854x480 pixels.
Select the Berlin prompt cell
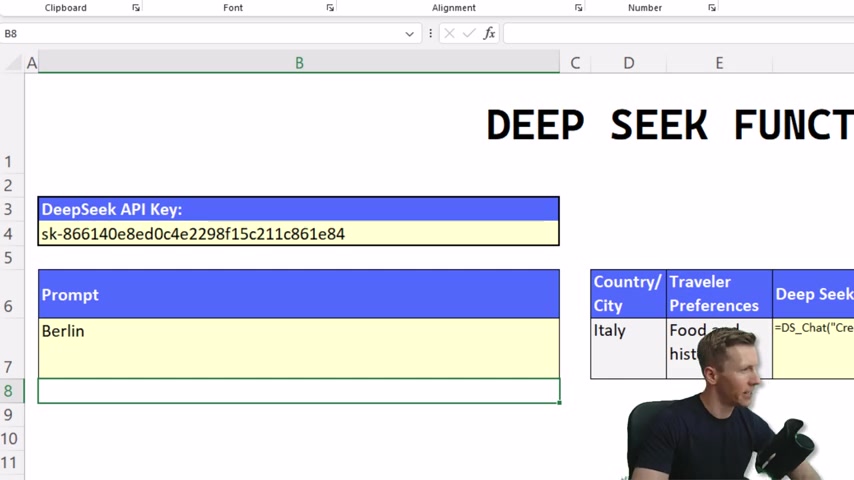[x=298, y=348]
